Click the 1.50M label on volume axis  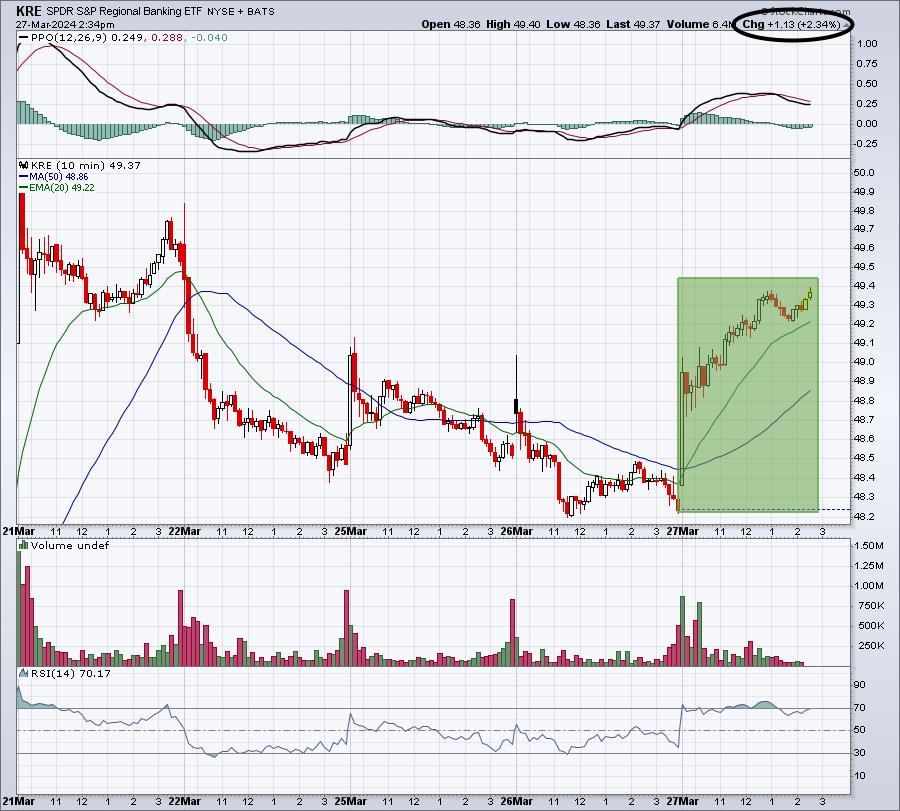tap(869, 546)
